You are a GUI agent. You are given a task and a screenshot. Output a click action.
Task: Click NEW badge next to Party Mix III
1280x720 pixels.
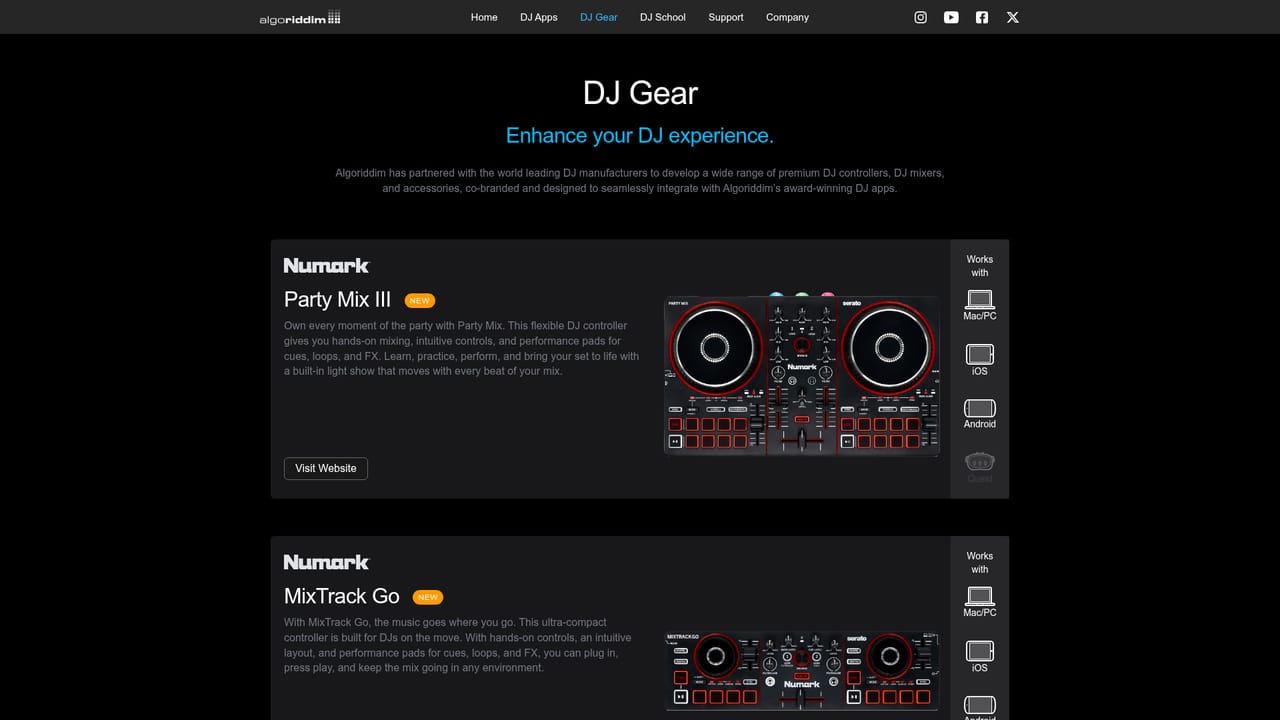[420, 300]
